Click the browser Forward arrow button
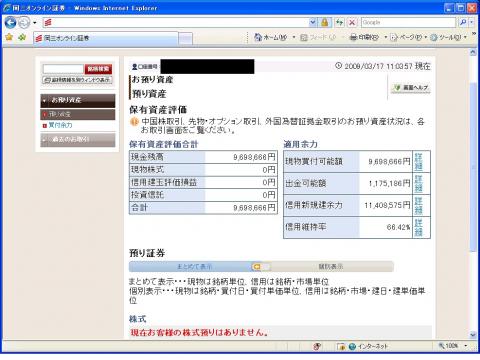 [x=24, y=23]
